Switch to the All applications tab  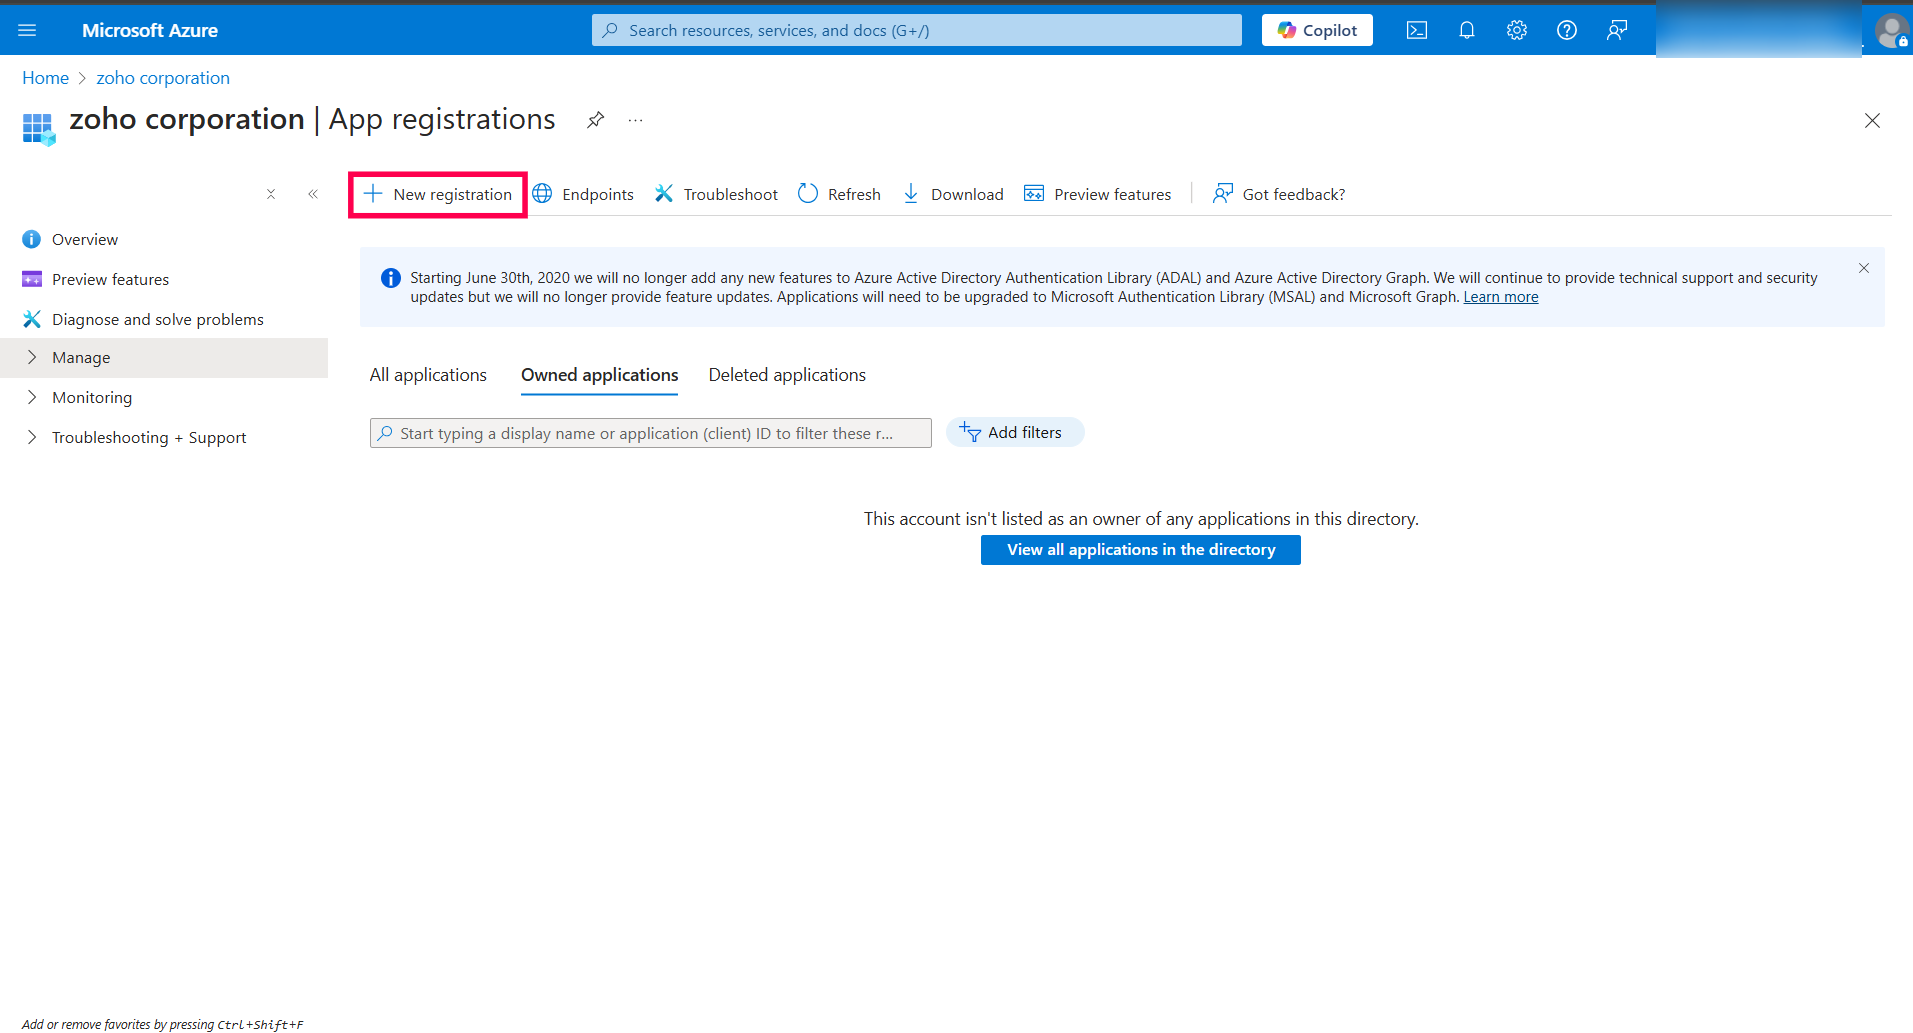[428, 375]
